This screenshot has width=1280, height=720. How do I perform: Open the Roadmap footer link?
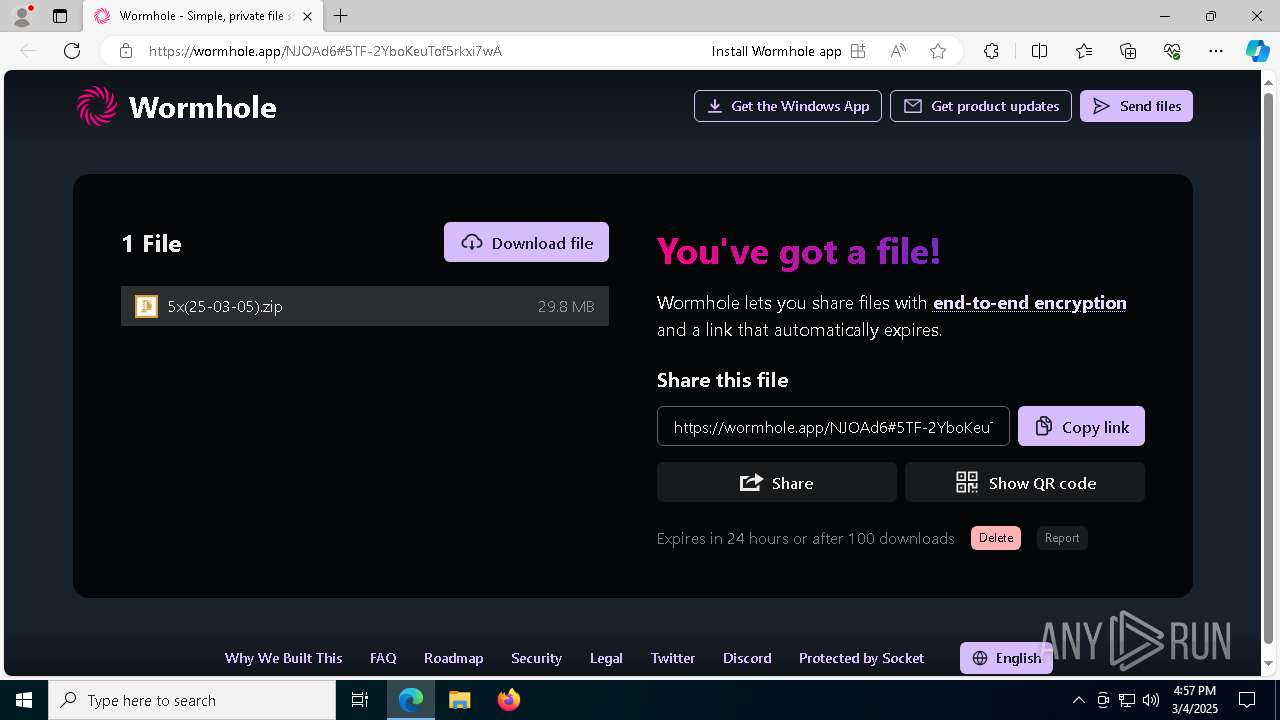(453, 658)
